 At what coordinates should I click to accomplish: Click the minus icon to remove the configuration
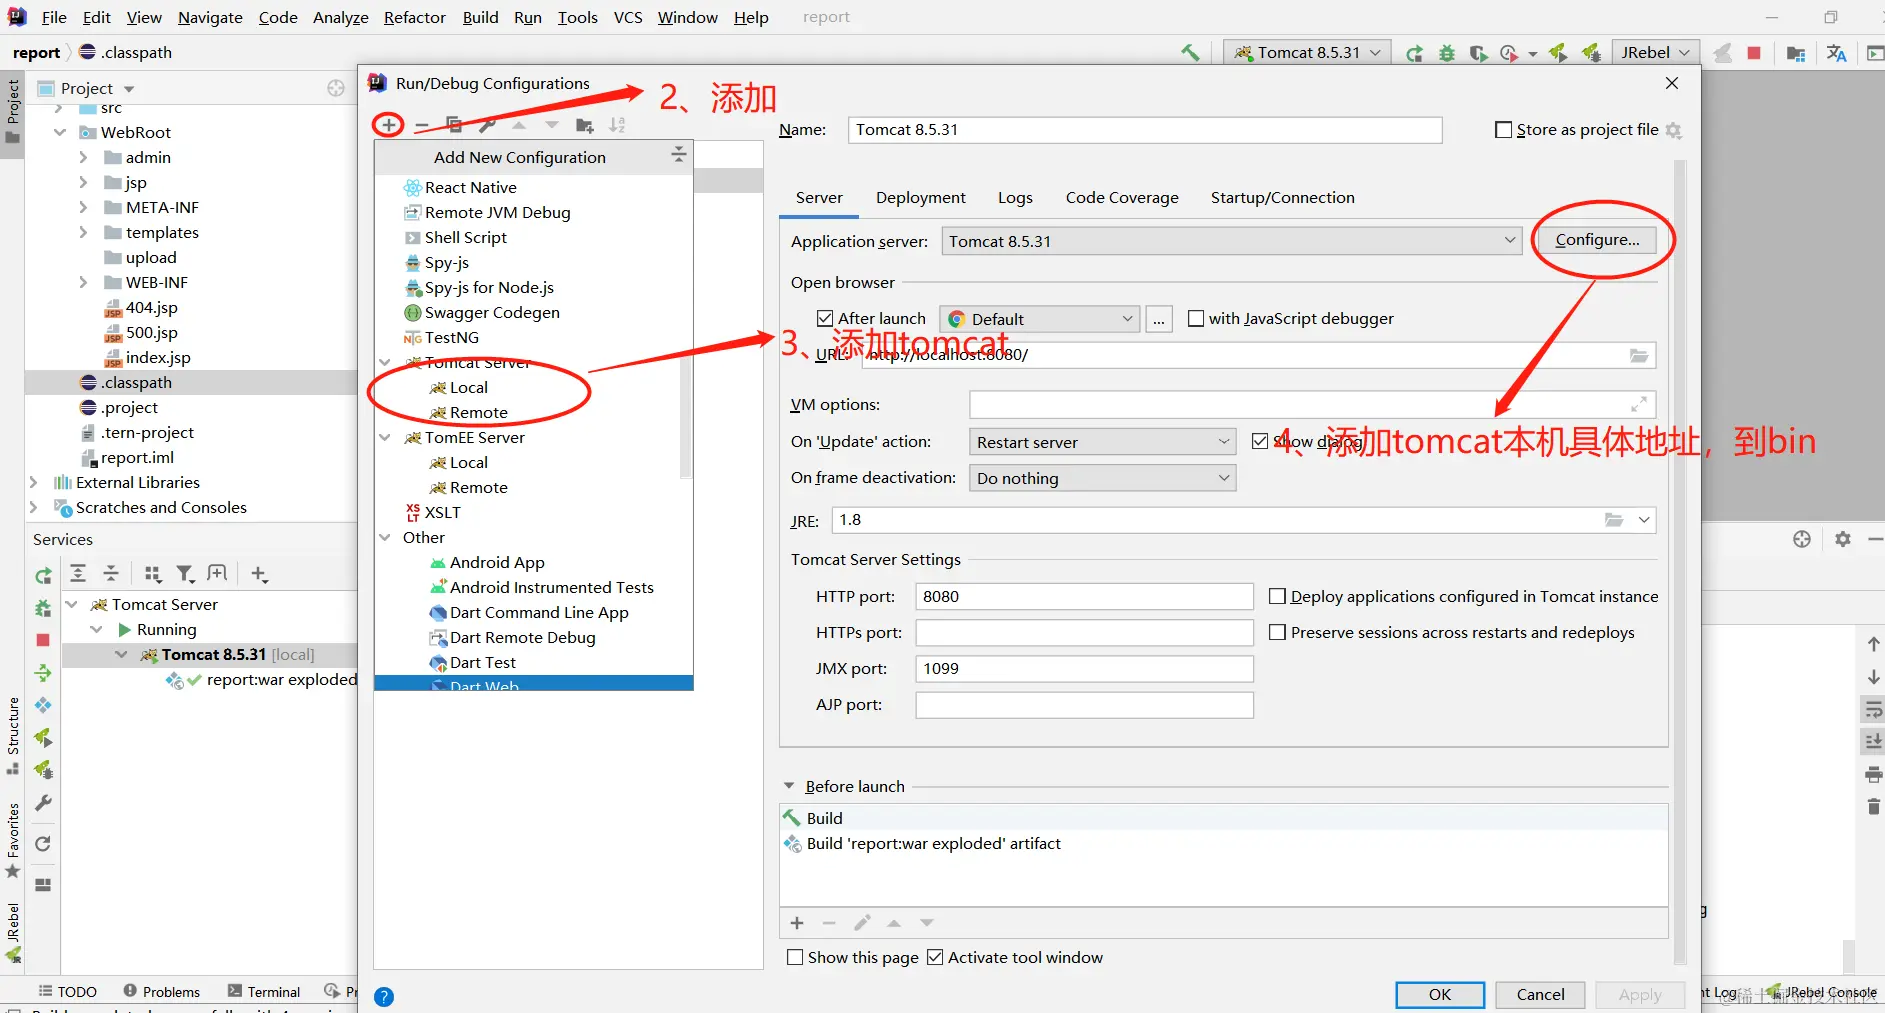[x=422, y=126]
